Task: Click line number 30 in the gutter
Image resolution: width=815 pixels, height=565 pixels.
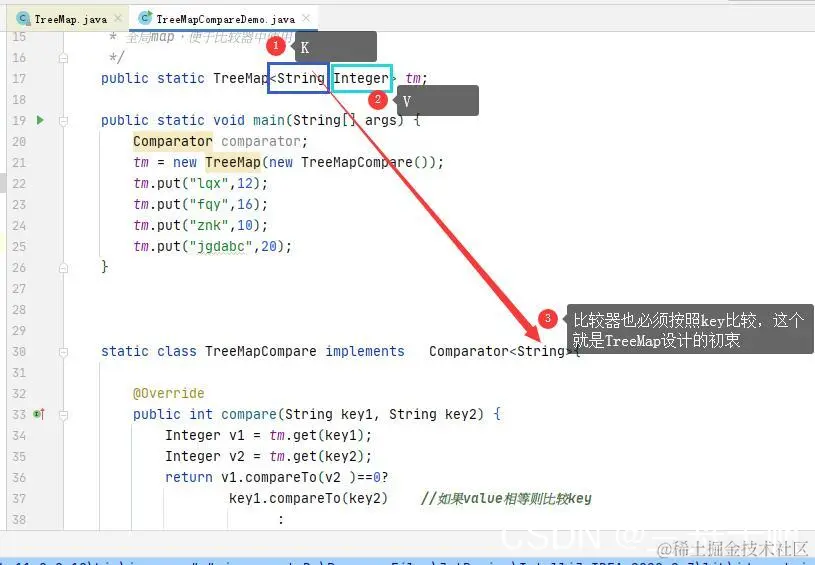Action: pyautogui.click(x=19, y=352)
